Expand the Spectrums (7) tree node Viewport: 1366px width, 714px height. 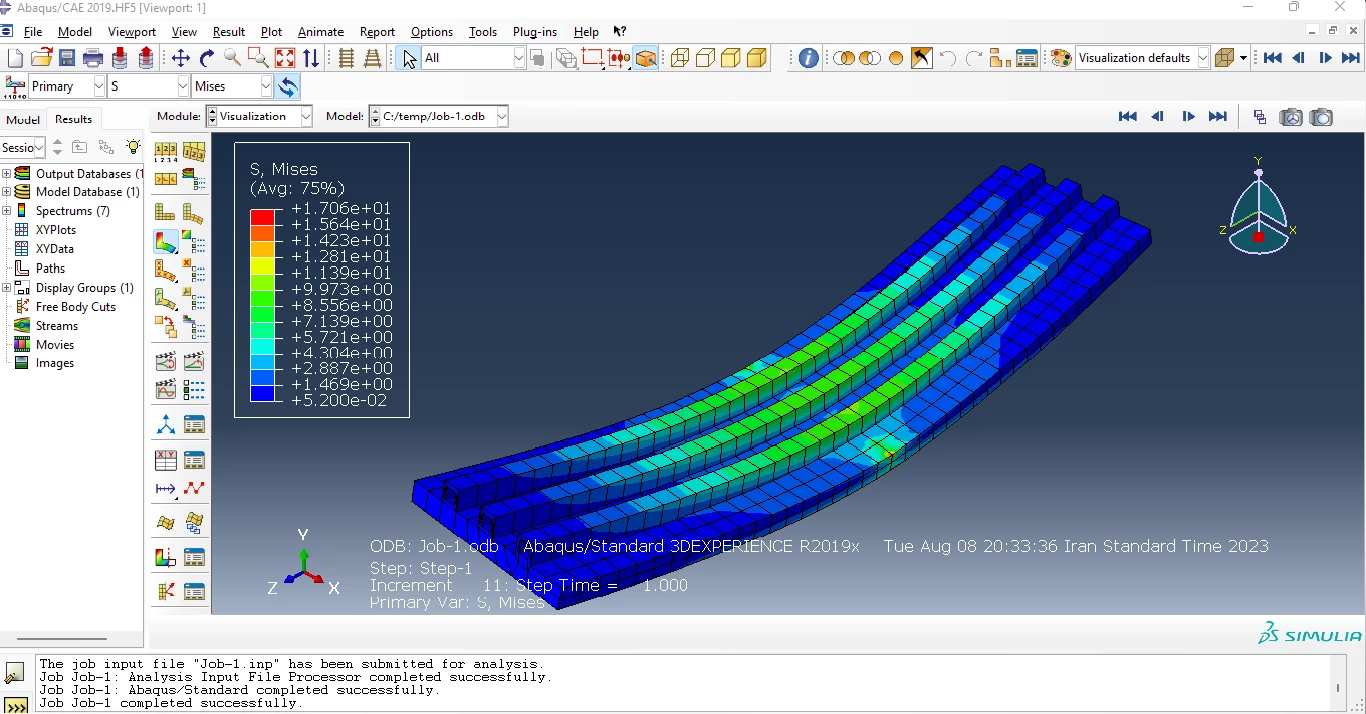tap(6, 211)
